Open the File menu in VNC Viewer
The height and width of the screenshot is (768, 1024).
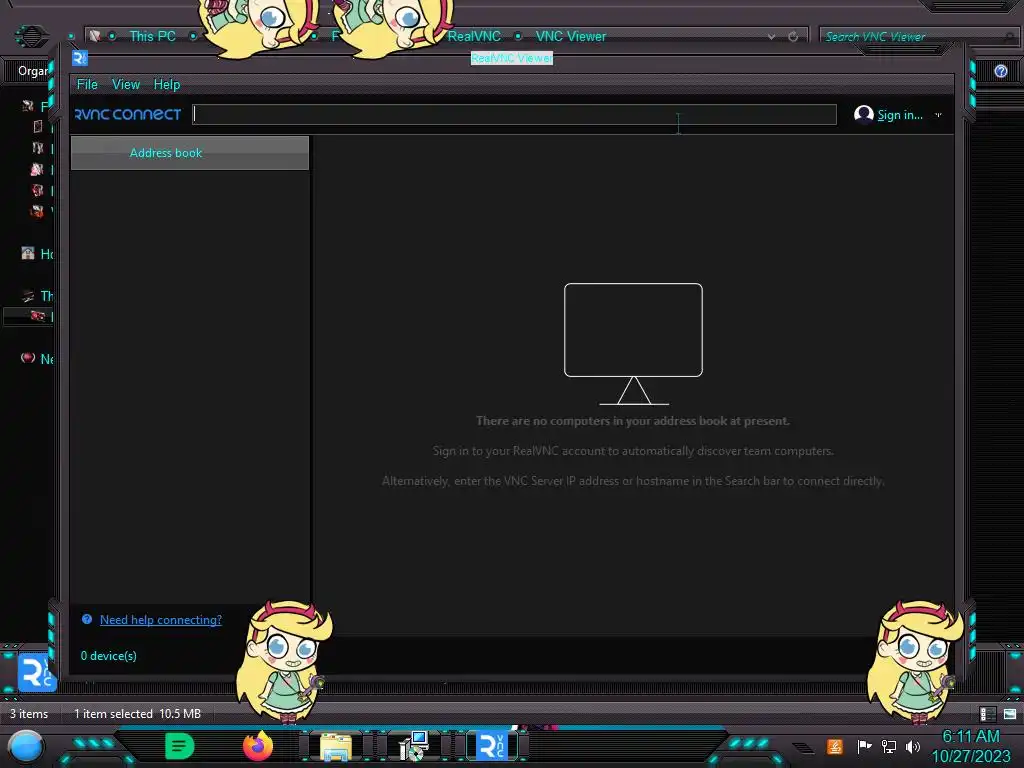pyautogui.click(x=87, y=84)
